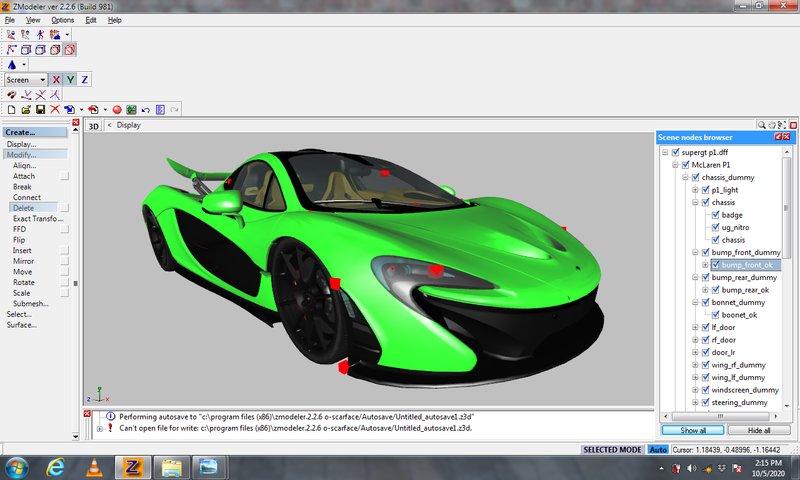Uncheck the bump_rear_ok node checkbox
The height and width of the screenshot is (480, 800).
coord(715,290)
